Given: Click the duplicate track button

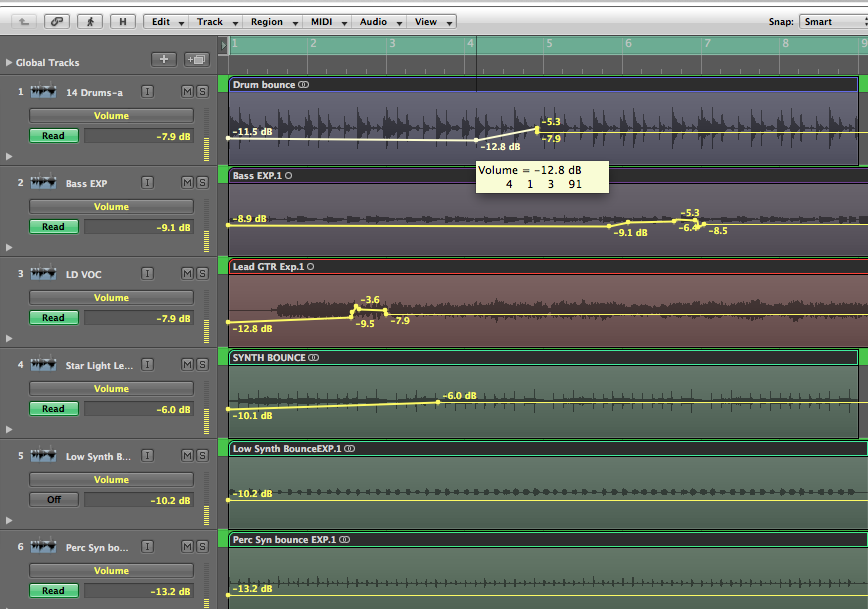Looking at the screenshot, I should [x=197, y=59].
